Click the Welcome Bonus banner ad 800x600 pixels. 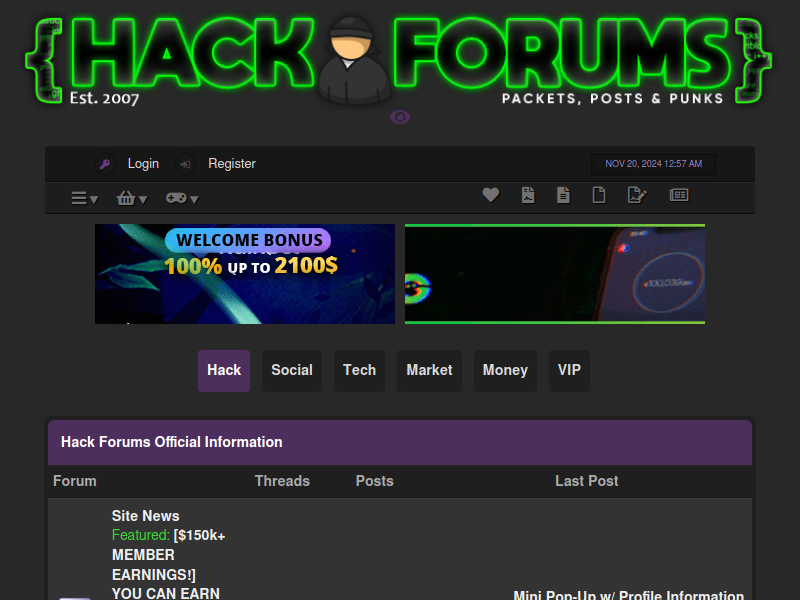[245, 274]
